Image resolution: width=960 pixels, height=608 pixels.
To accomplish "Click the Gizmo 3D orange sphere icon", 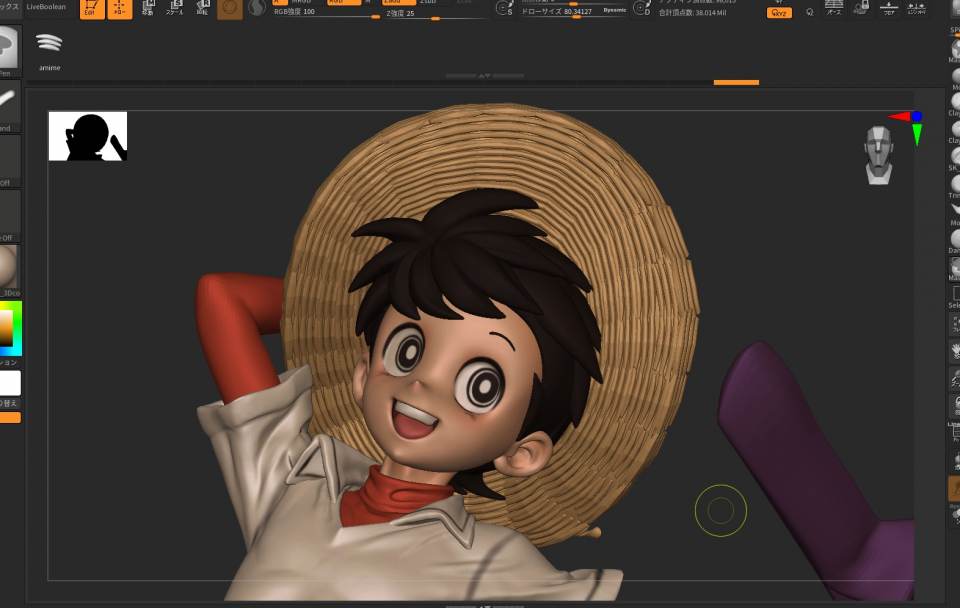I will point(230,9).
